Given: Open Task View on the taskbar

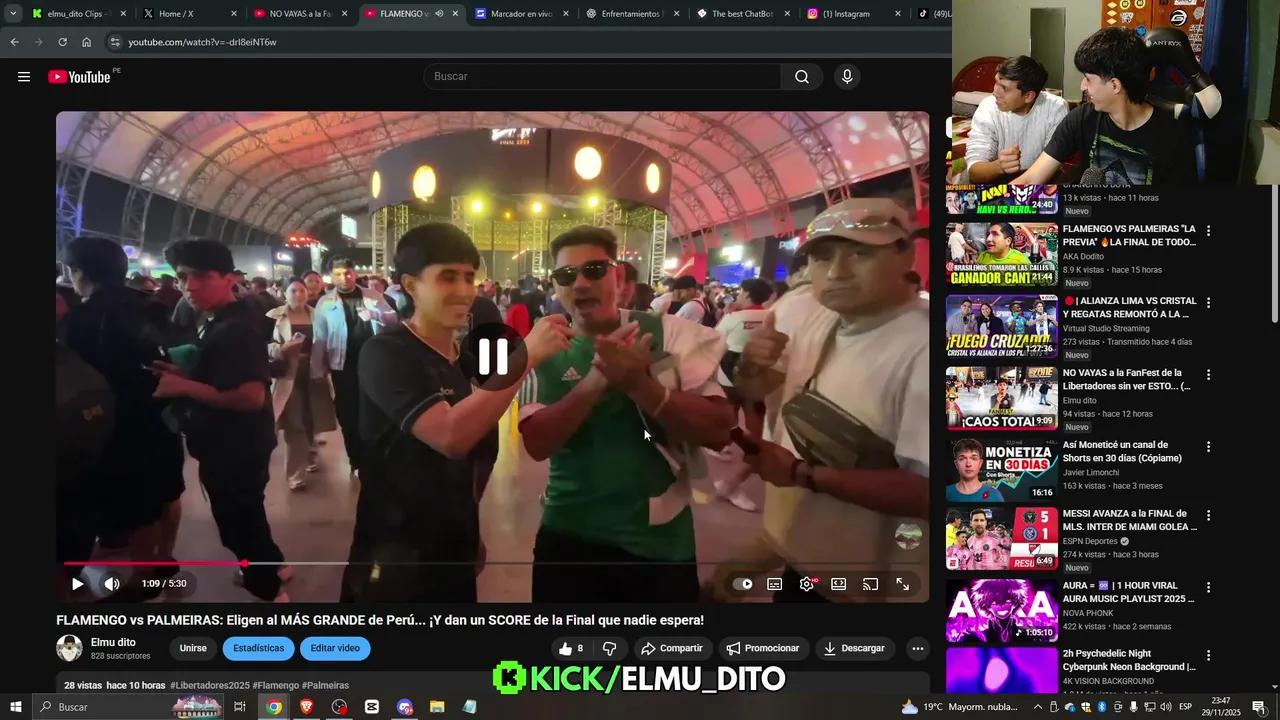Looking at the screenshot, I should (x=240, y=707).
